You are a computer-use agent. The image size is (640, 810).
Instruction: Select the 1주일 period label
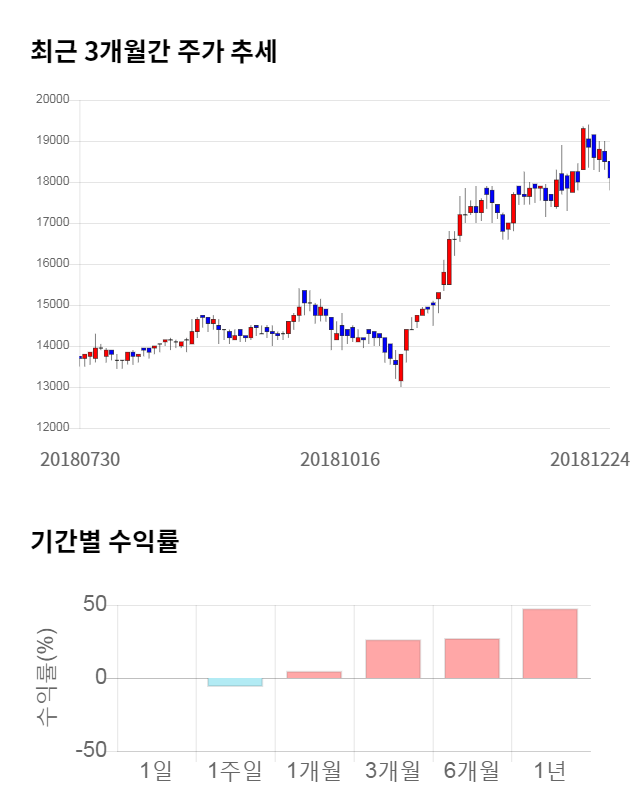coord(235,771)
